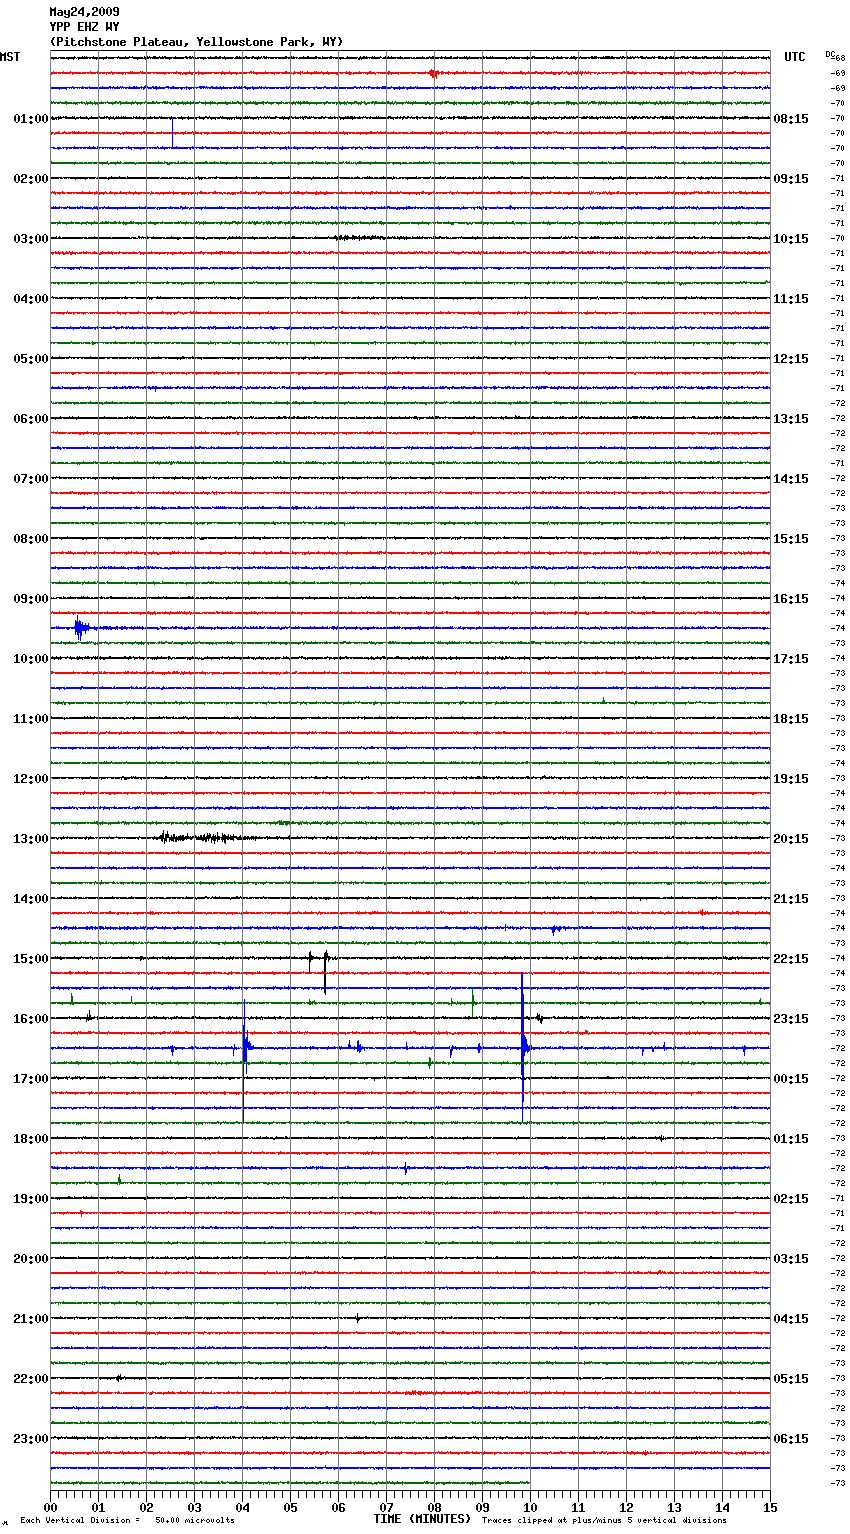Select the 03:00 MST row label
The height and width of the screenshot is (1534, 850).
tap(31, 239)
